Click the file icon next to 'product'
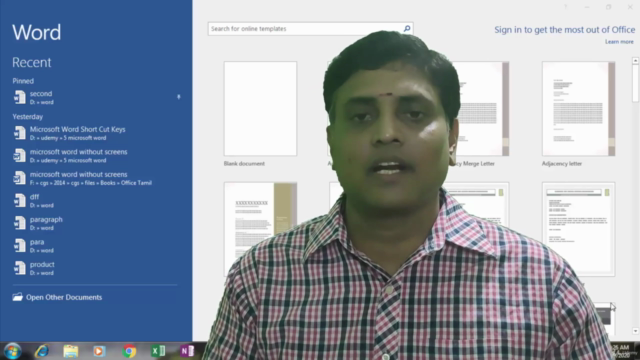640x360 pixels. pyautogui.click(x=20, y=268)
